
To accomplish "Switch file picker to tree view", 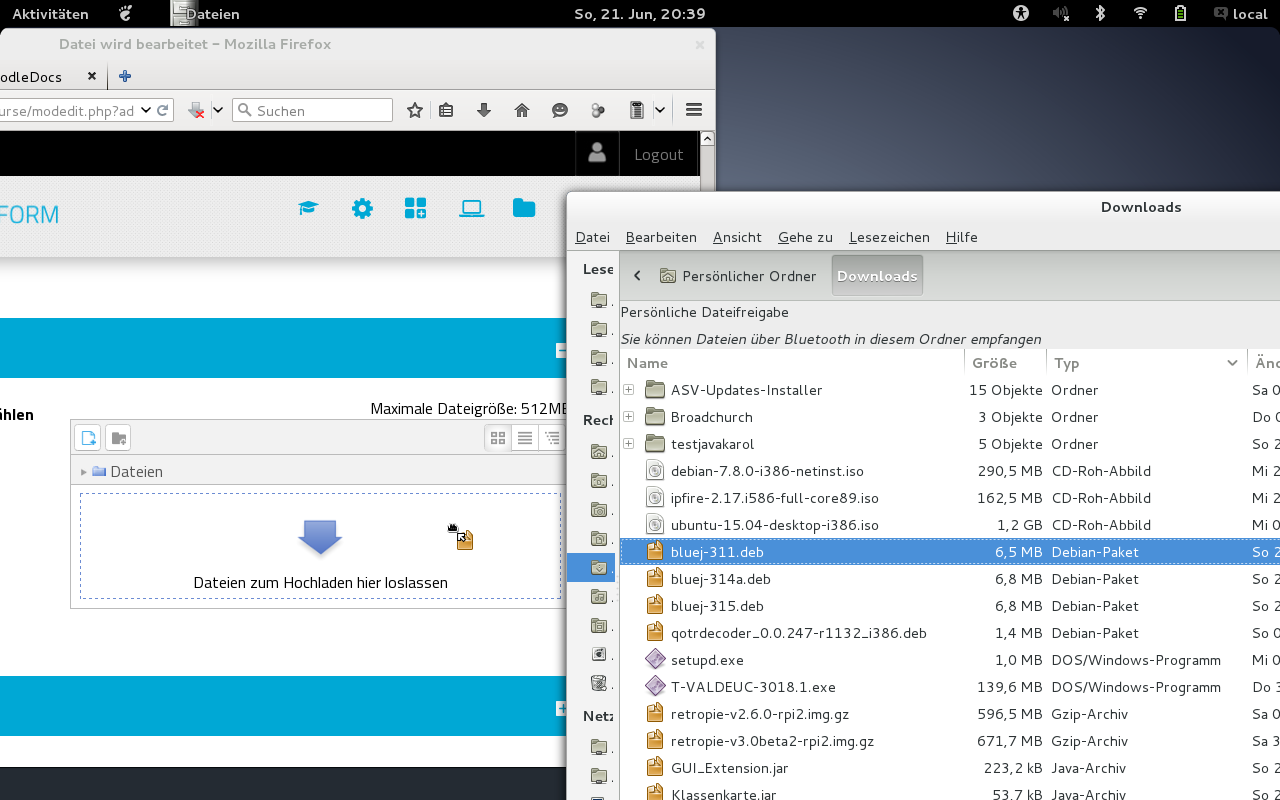I will point(551,438).
